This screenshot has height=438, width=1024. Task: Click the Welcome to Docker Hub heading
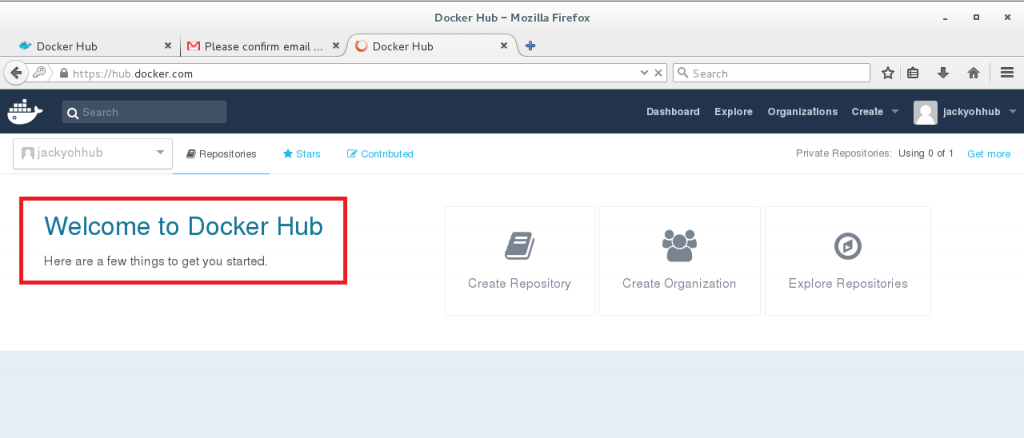pos(183,226)
